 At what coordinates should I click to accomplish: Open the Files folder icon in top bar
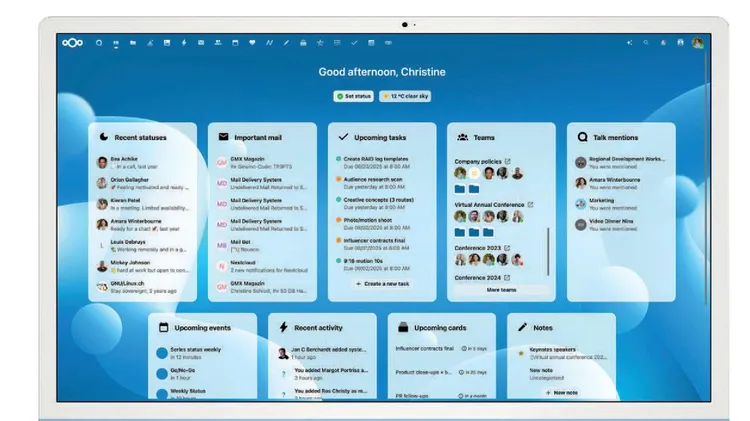(132, 43)
